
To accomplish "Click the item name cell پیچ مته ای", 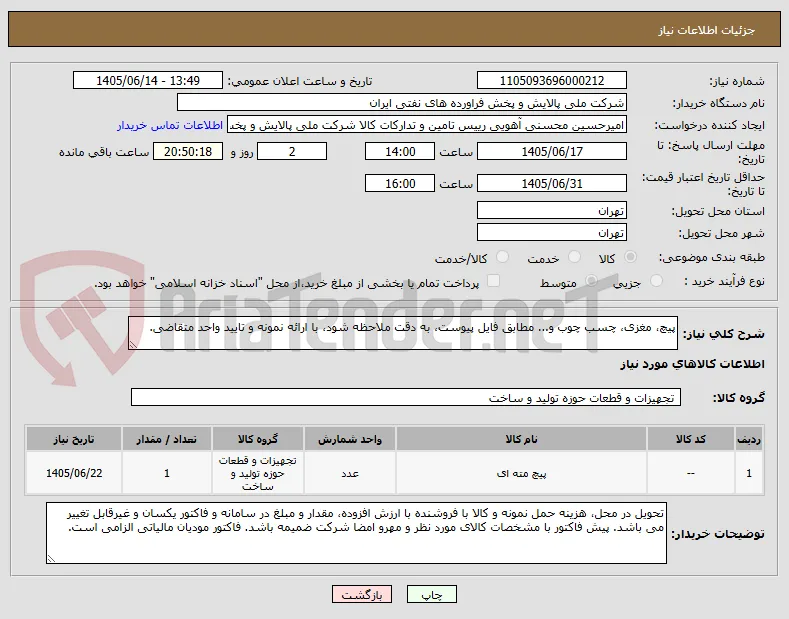I will pos(521,474).
